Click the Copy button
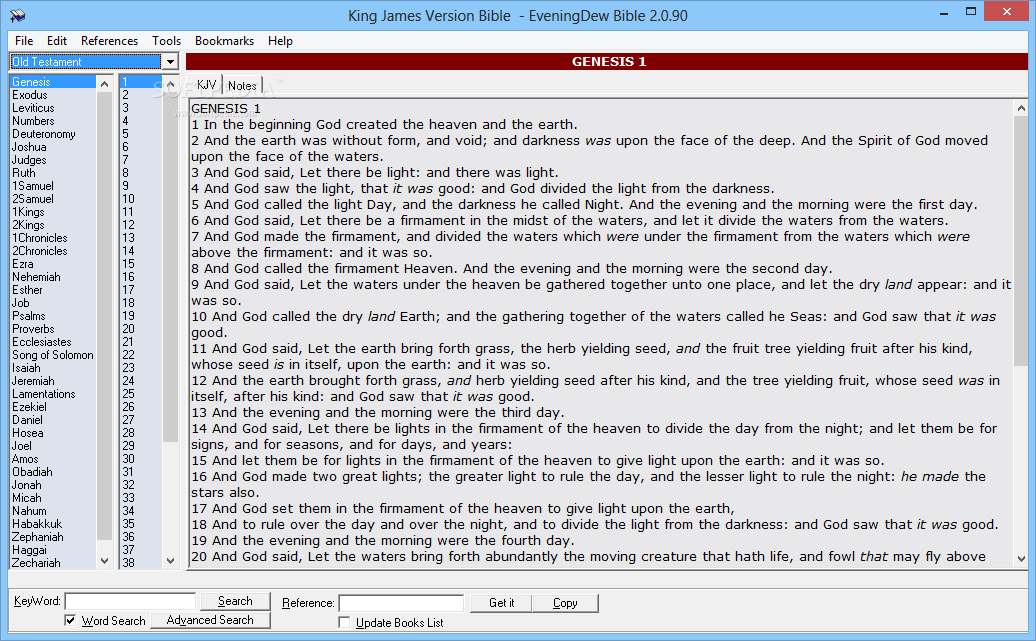Viewport: 1036px width, 641px height. (565, 603)
